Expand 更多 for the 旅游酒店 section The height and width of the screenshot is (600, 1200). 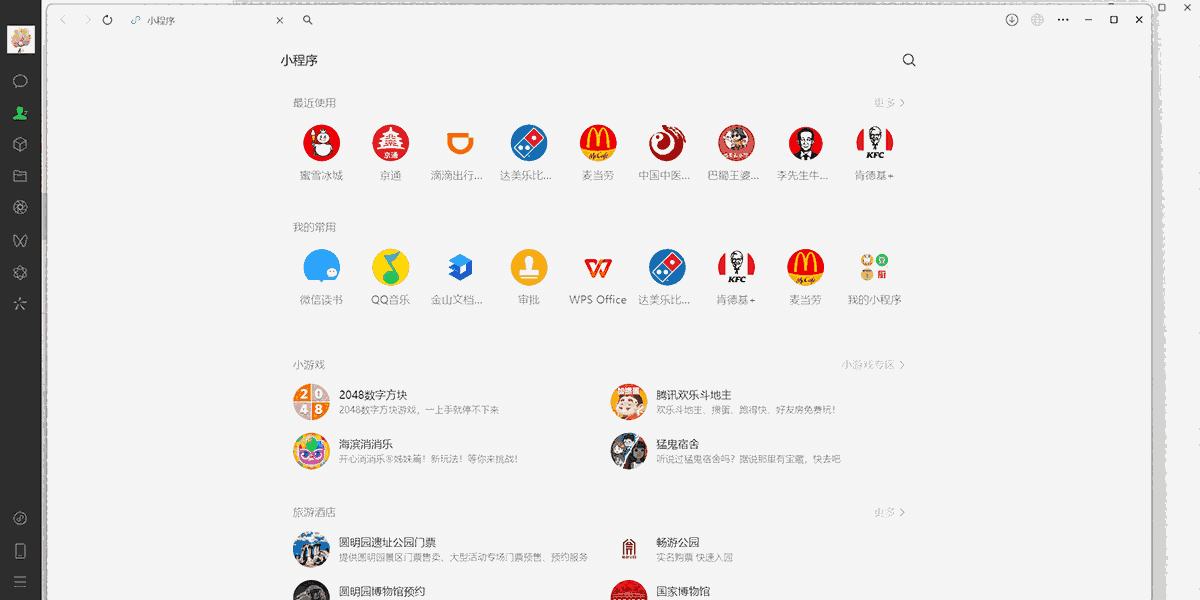[886, 511]
